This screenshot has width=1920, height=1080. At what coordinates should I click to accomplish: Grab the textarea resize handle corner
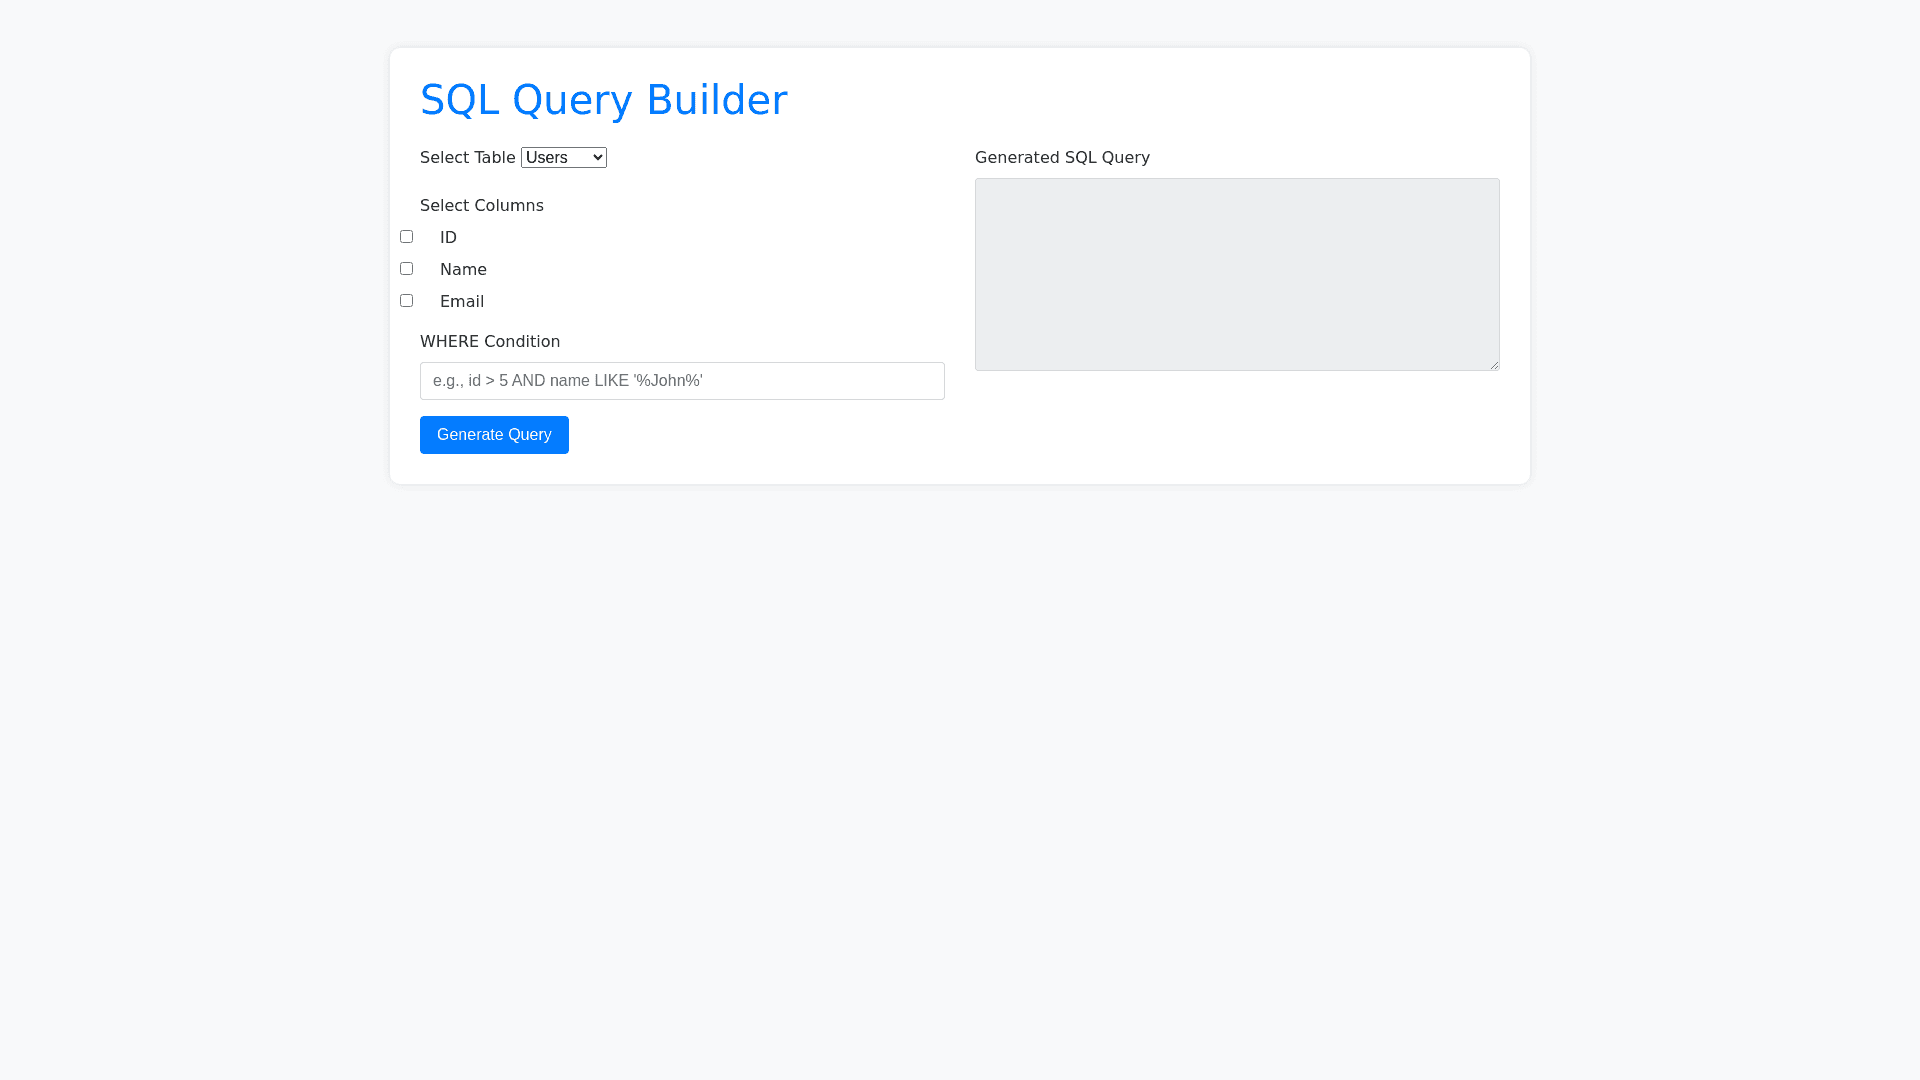(x=1494, y=365)
